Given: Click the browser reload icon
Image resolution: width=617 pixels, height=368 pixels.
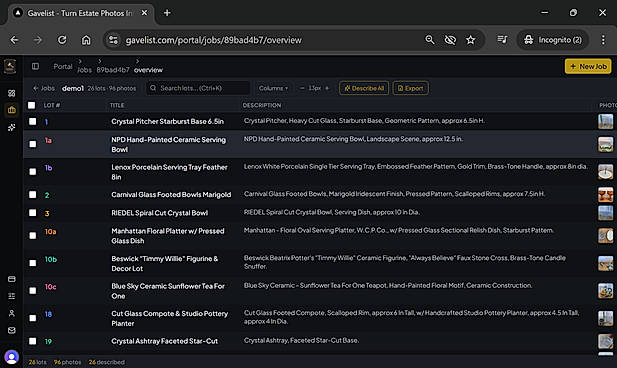Looking at the screenshot, I should (x=62, y=40).
